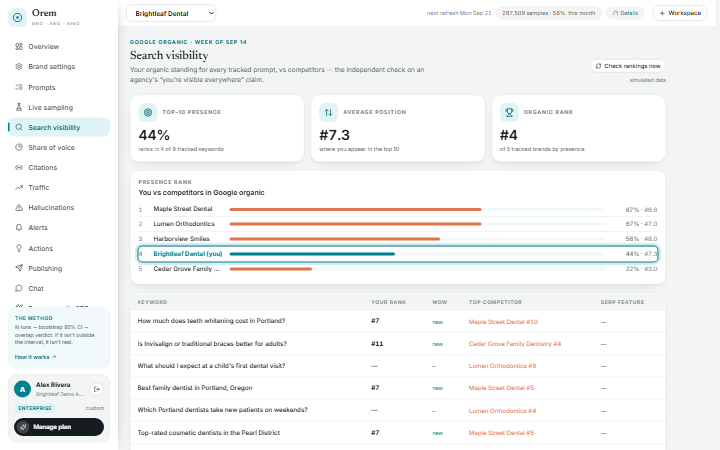Click 'Is Invisalign or traditional braces better for adults?'
This screenshot has height=450, width=720.
coord(212,343)
